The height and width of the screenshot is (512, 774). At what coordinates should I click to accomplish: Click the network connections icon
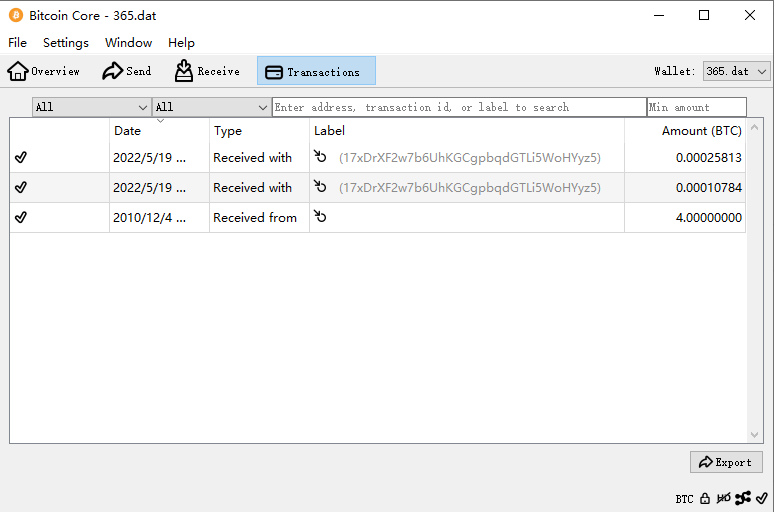743,498
